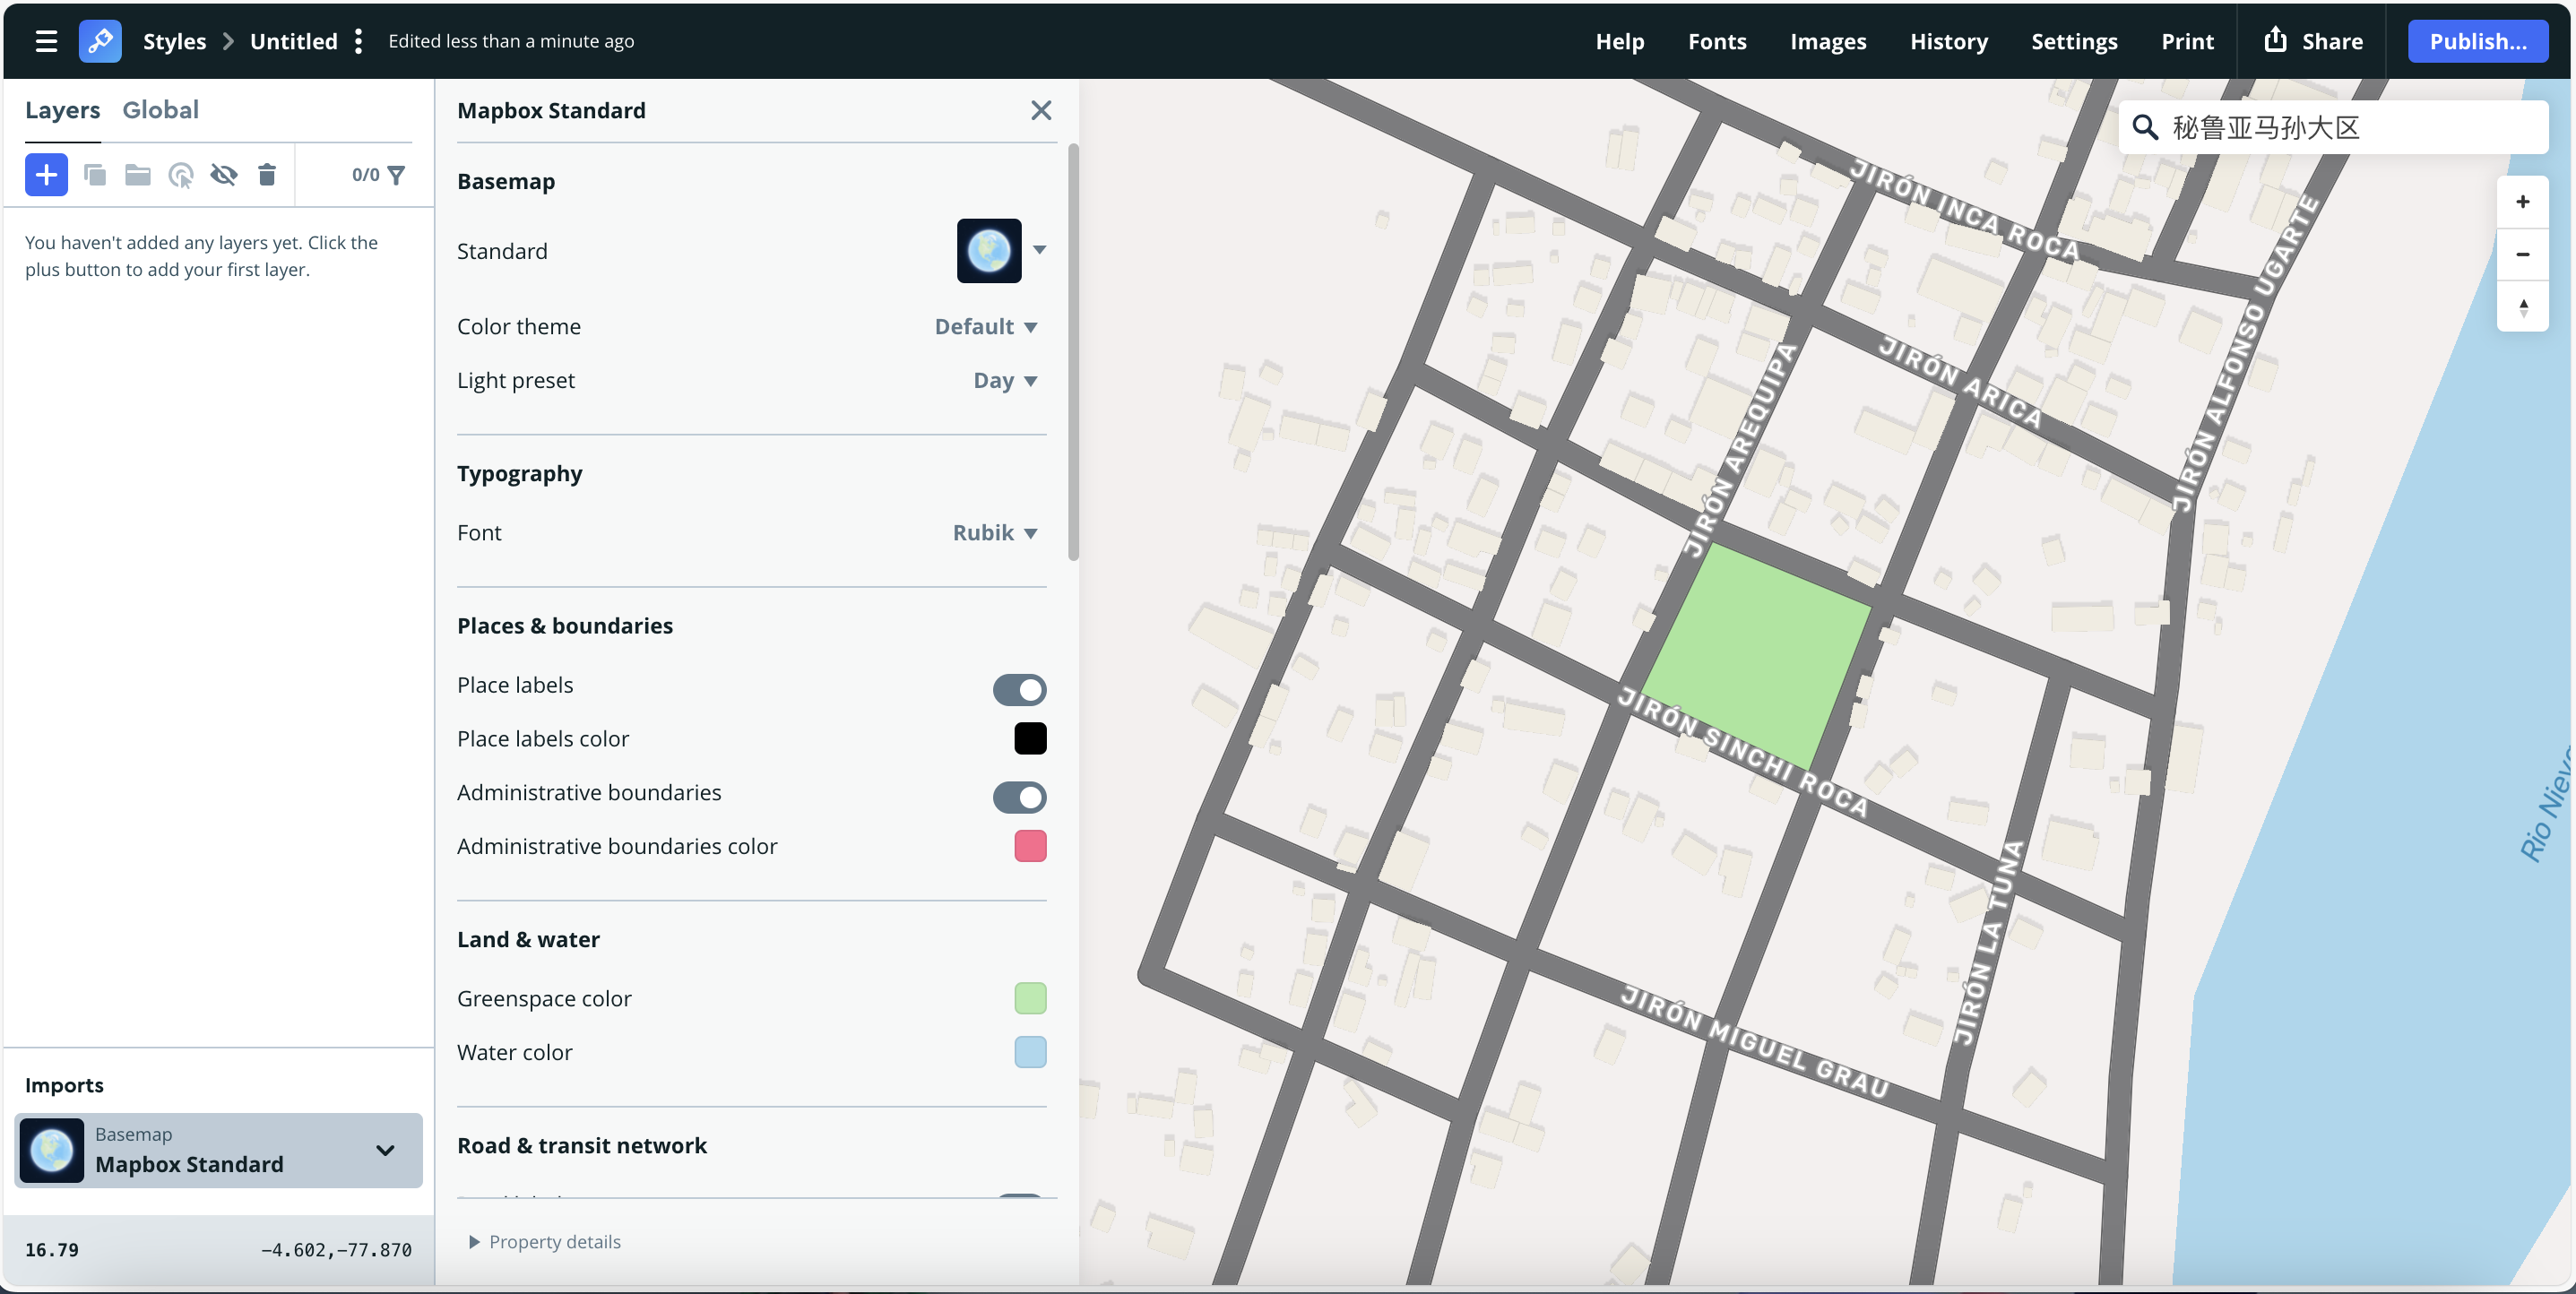This screenshot has width=2576, height=1294.
Task: Open Help from the top bar
Action: [x=1619, y=41]
